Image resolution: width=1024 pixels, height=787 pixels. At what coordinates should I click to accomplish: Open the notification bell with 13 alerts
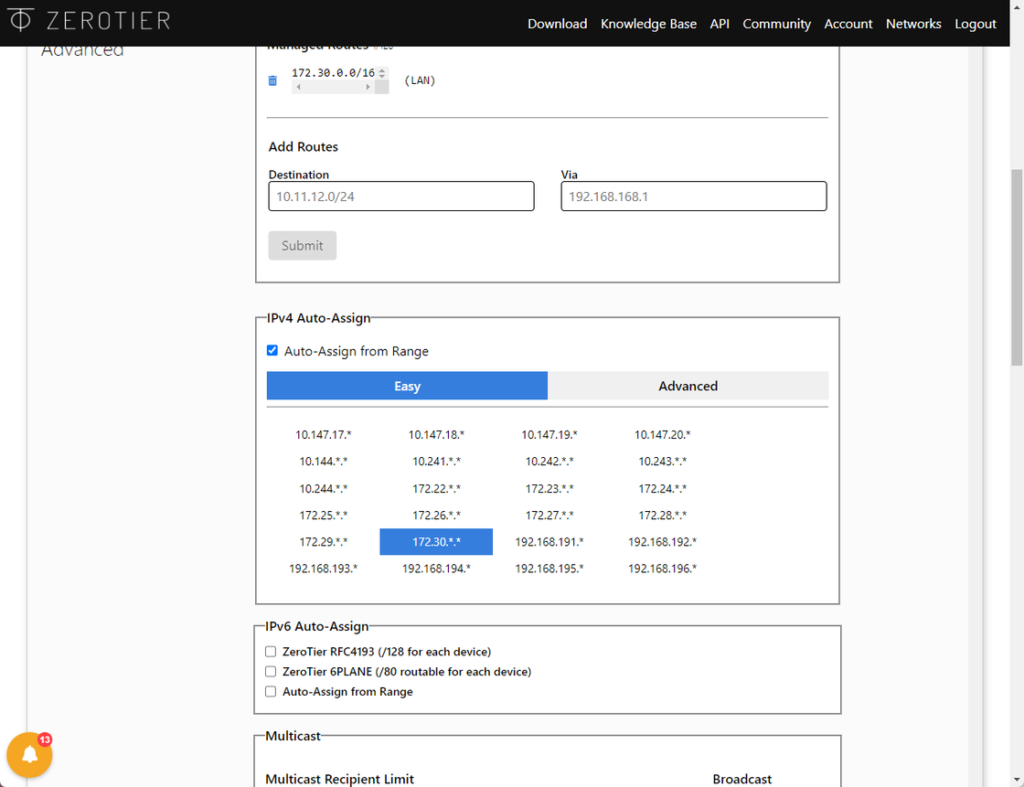click(x=30, y=755)
